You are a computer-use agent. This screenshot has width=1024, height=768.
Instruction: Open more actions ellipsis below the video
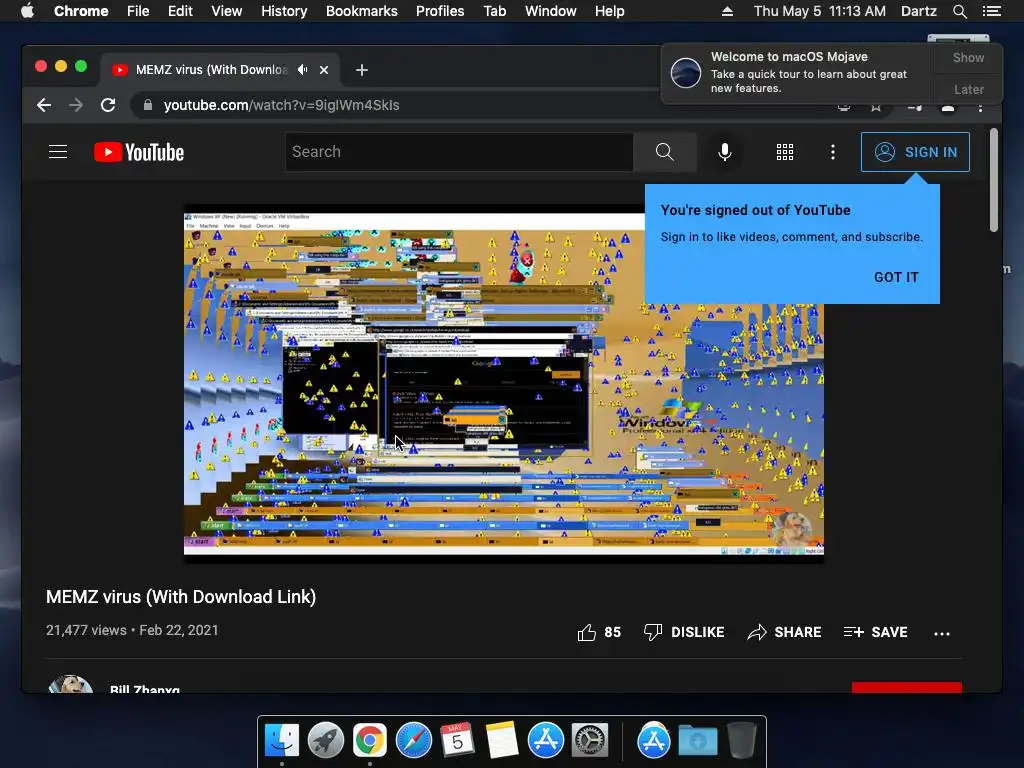click(x=942, y=633)
